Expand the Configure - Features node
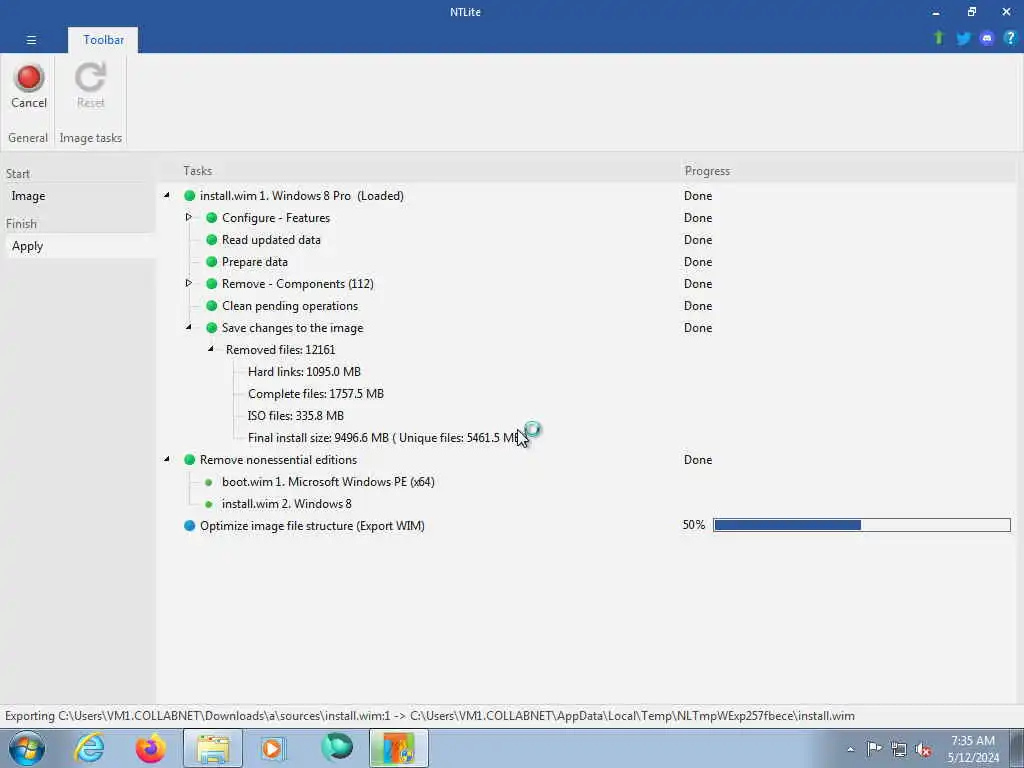Screen dimensions: 1024x768 point(189,217)
